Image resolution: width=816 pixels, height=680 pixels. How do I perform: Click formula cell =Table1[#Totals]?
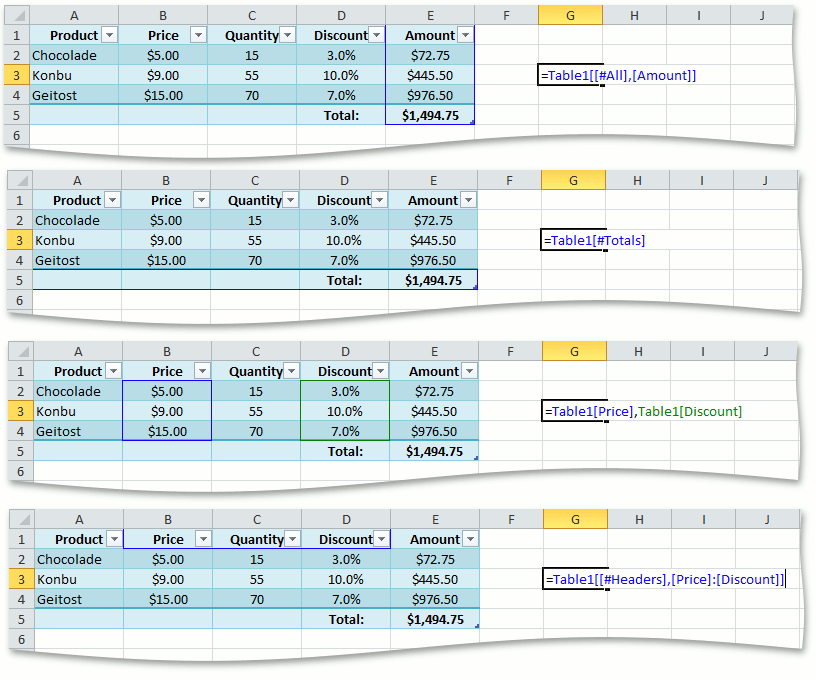pyautogui.click(x=573, y=240)
